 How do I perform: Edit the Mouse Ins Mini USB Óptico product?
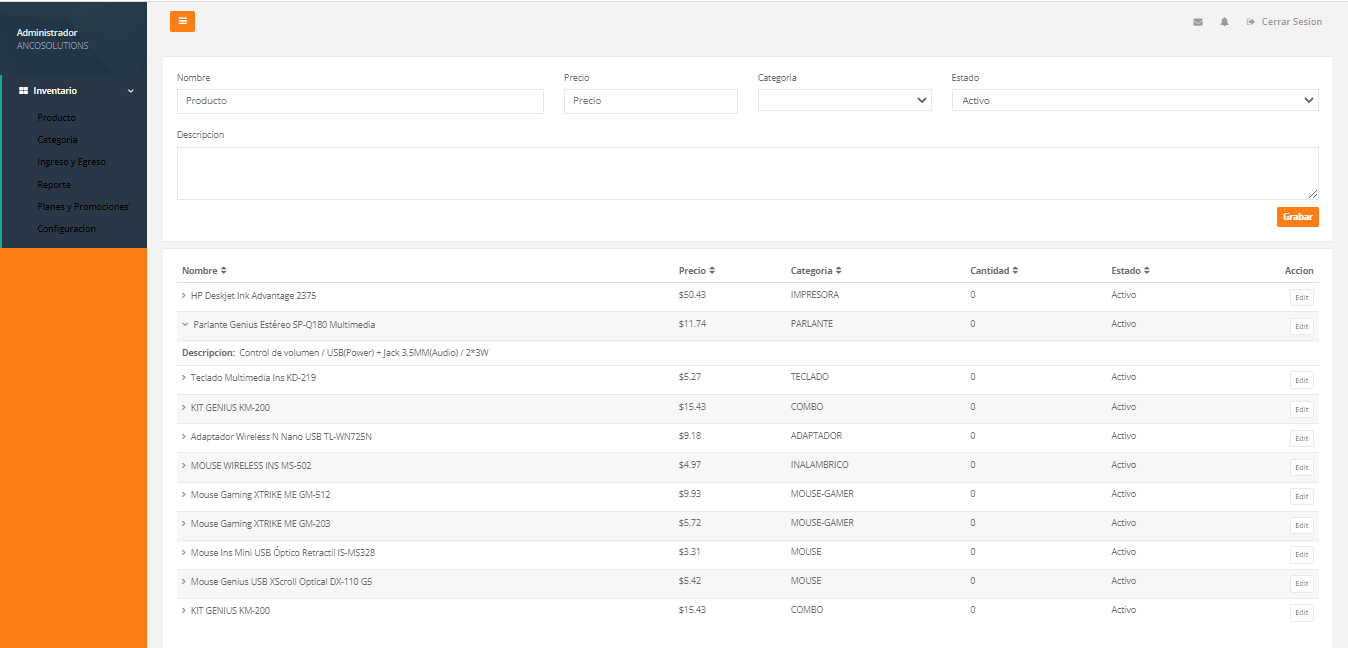point(1301,555)
